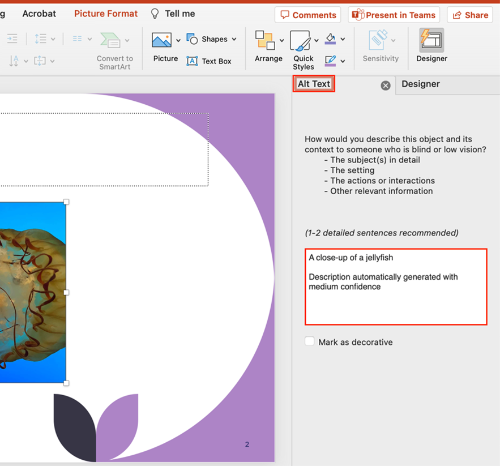Screen dimensions: 500x466
Task: Open the Arrange icon
Action: 265,40
